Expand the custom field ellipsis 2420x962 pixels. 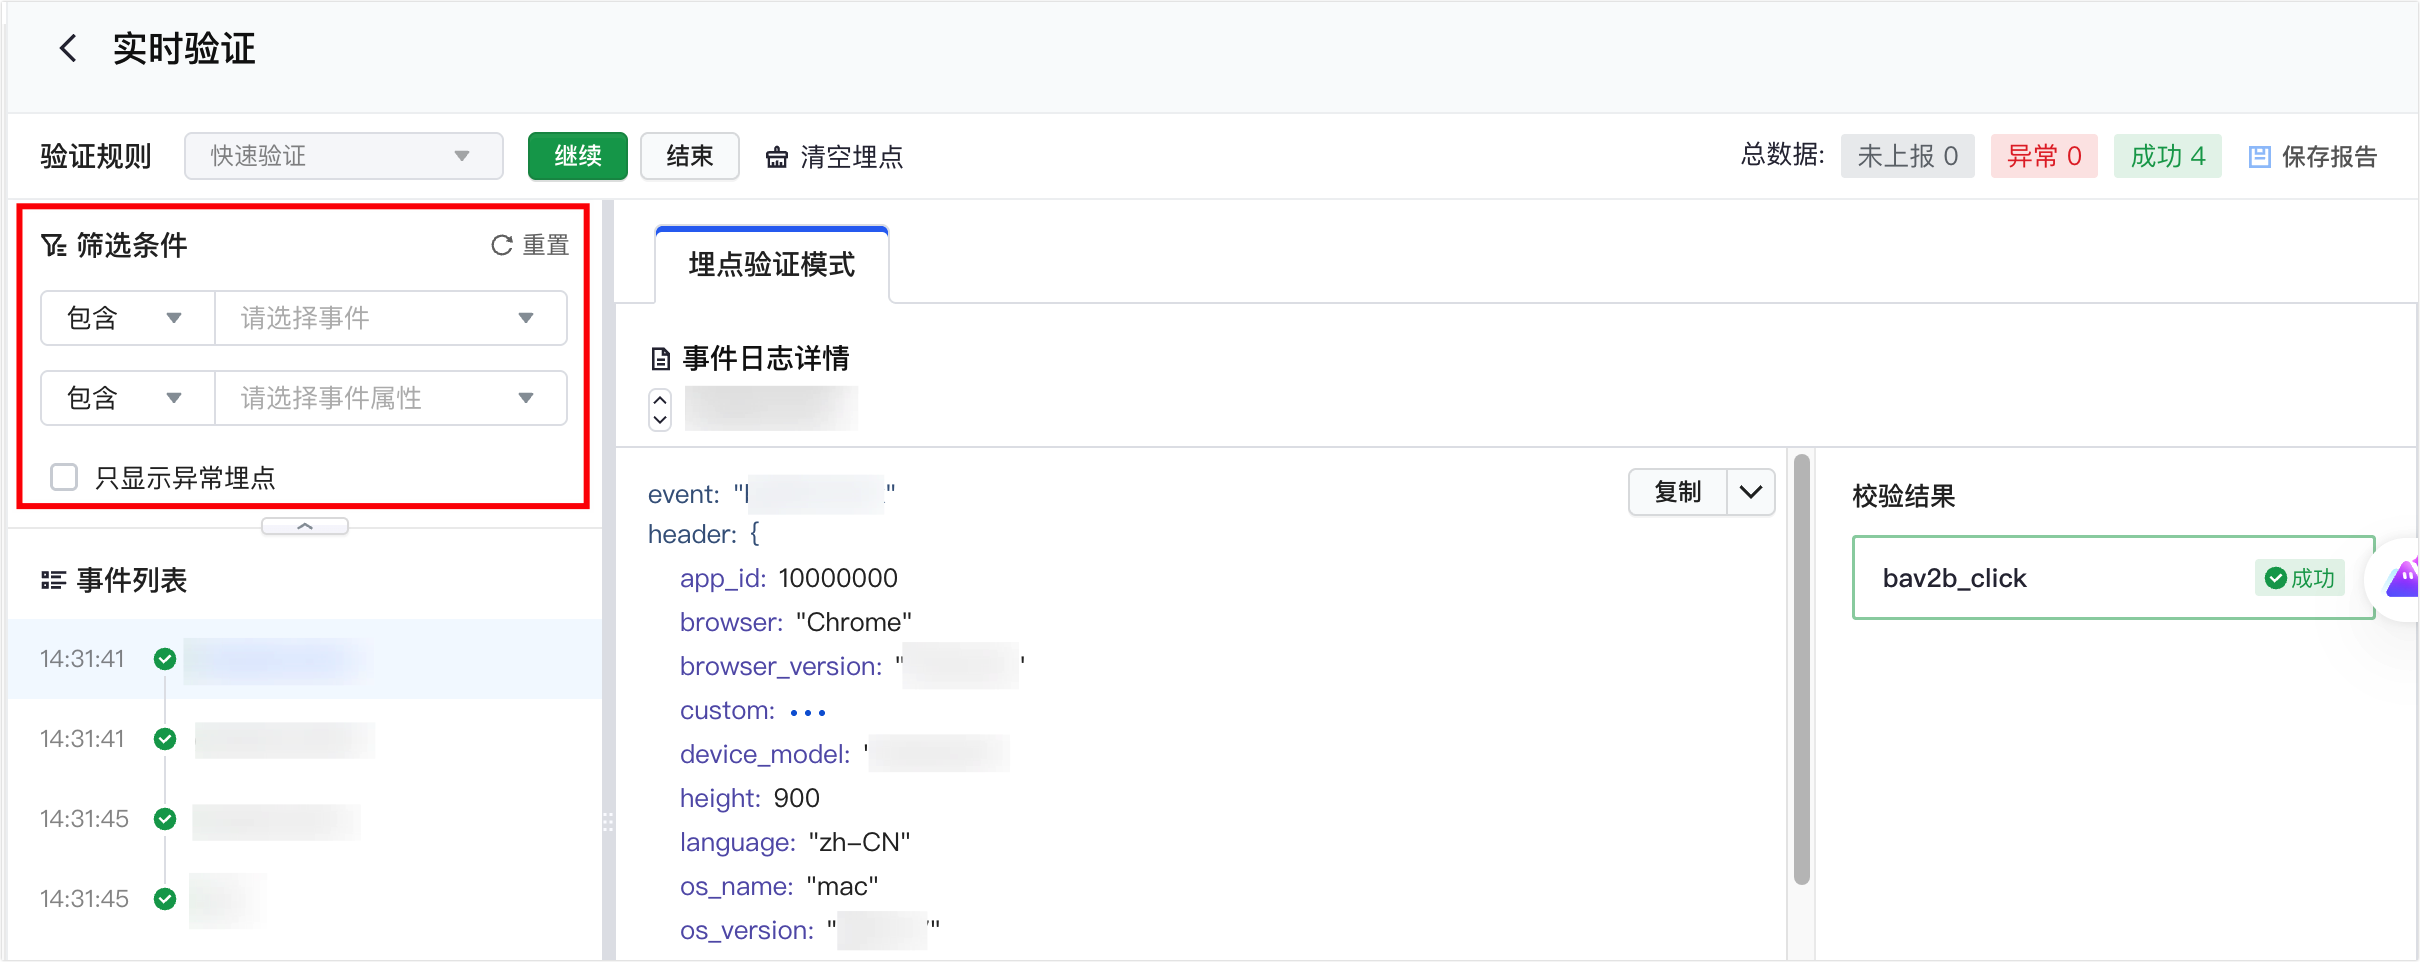[807, 712]
